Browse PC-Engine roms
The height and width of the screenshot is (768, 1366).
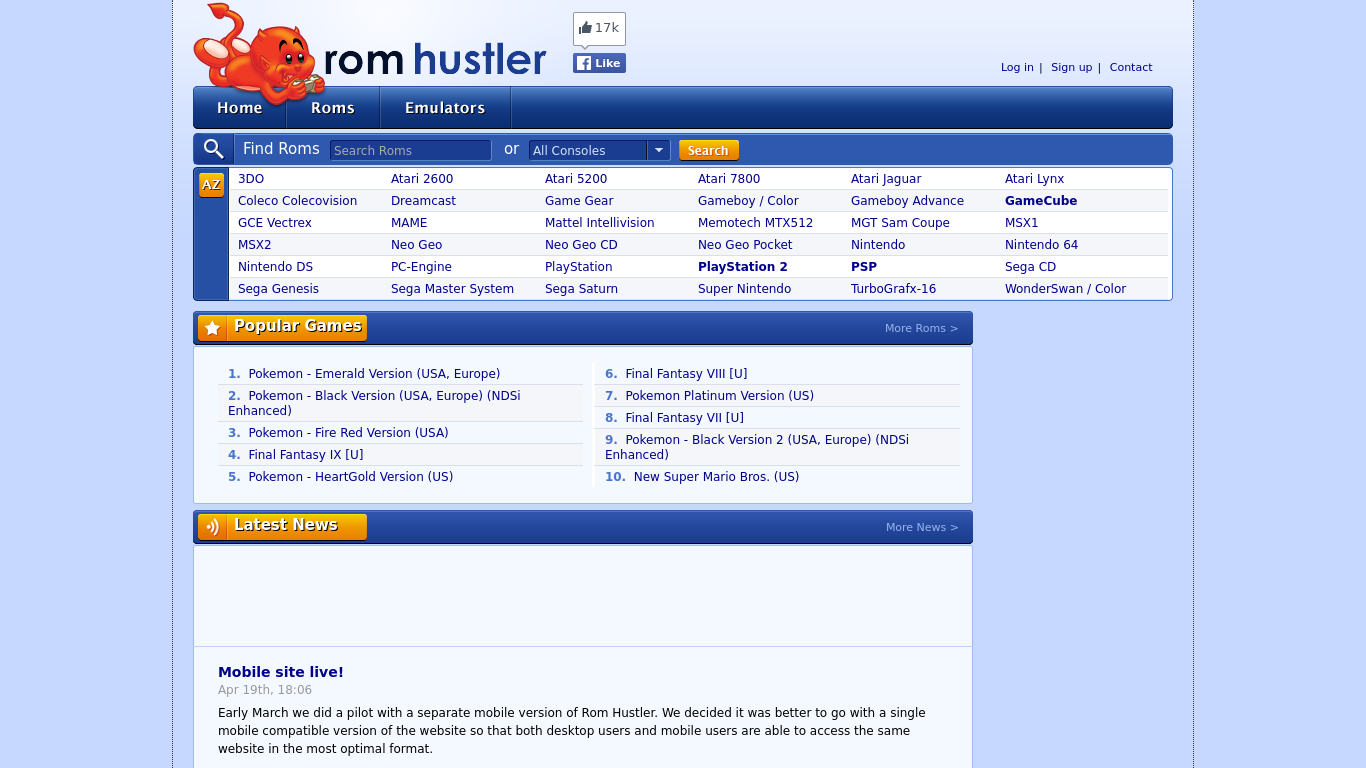click(421, 267)
